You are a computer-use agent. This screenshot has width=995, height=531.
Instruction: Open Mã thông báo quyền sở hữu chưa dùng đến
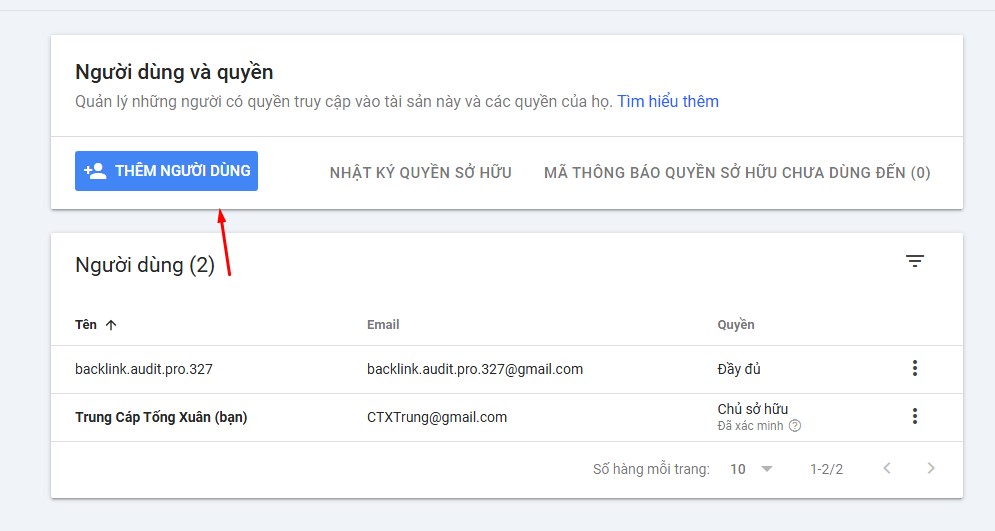click(x=736, y=173)
